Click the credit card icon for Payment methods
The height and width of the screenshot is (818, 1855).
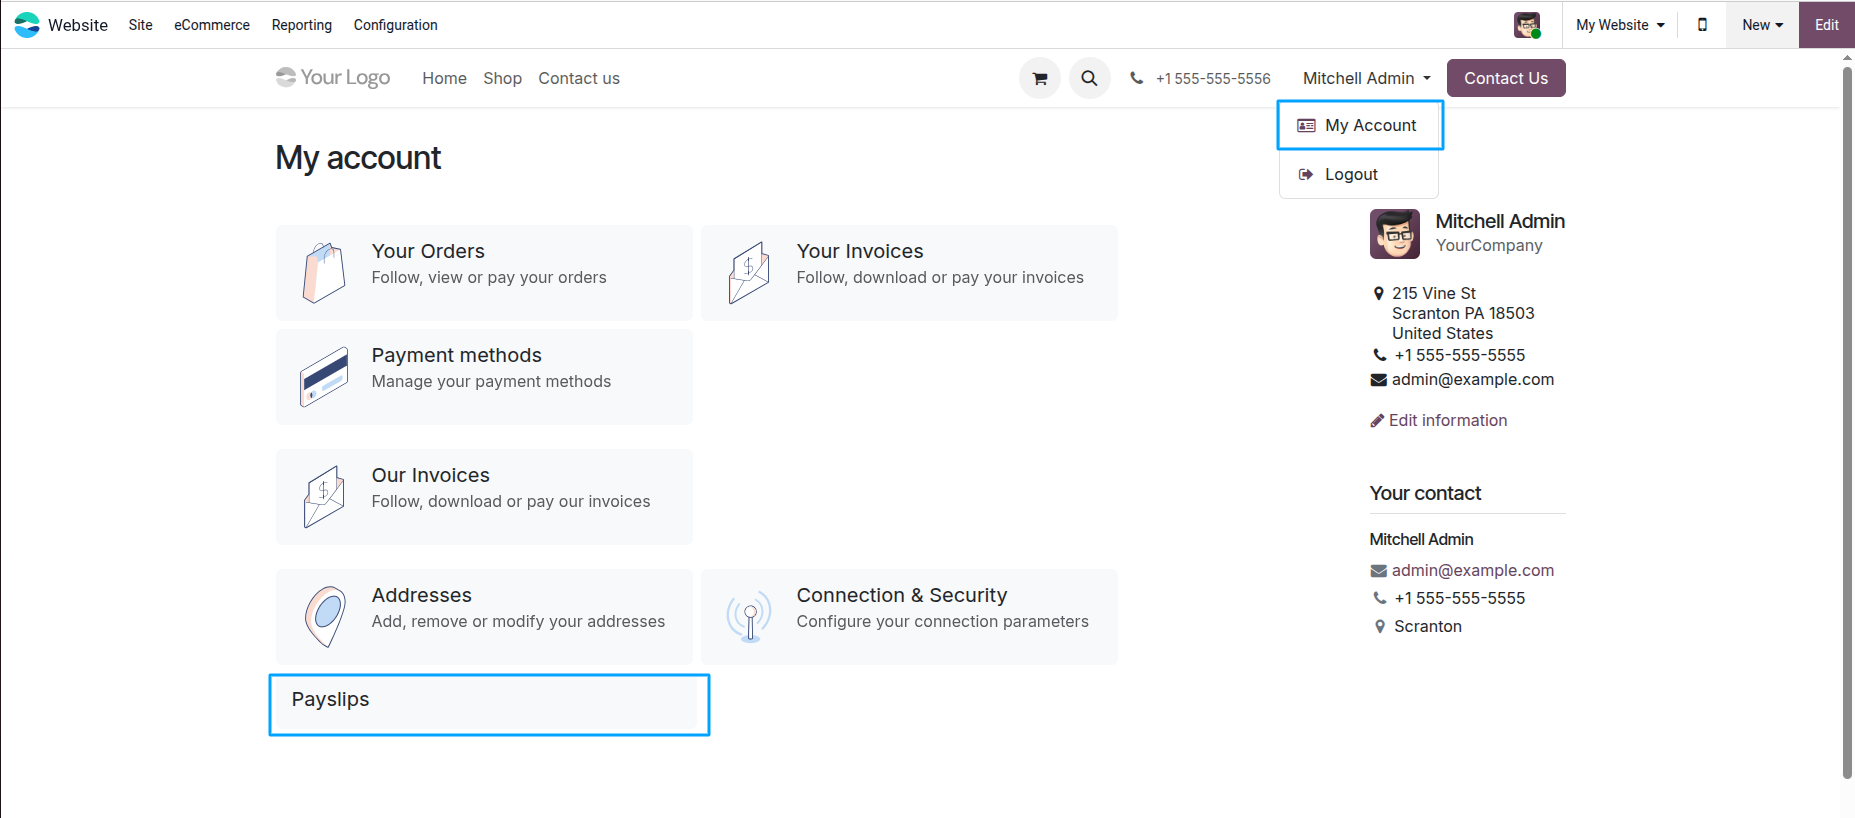[324, 377]
